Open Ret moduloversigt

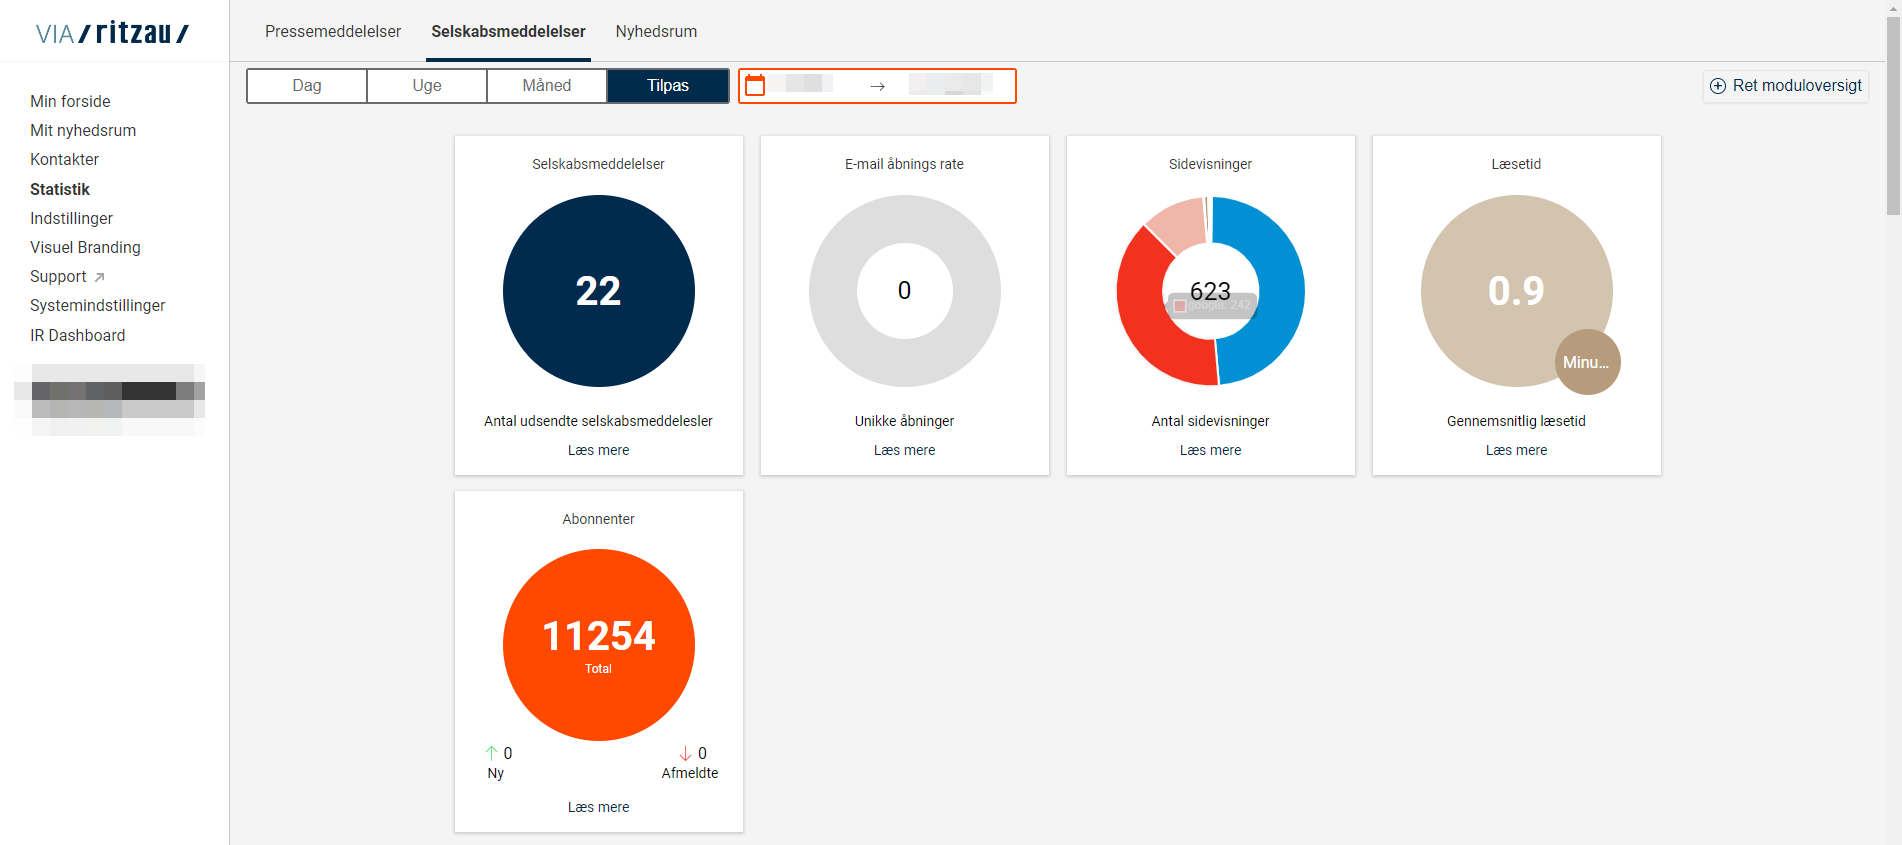tap(1786, 86)
